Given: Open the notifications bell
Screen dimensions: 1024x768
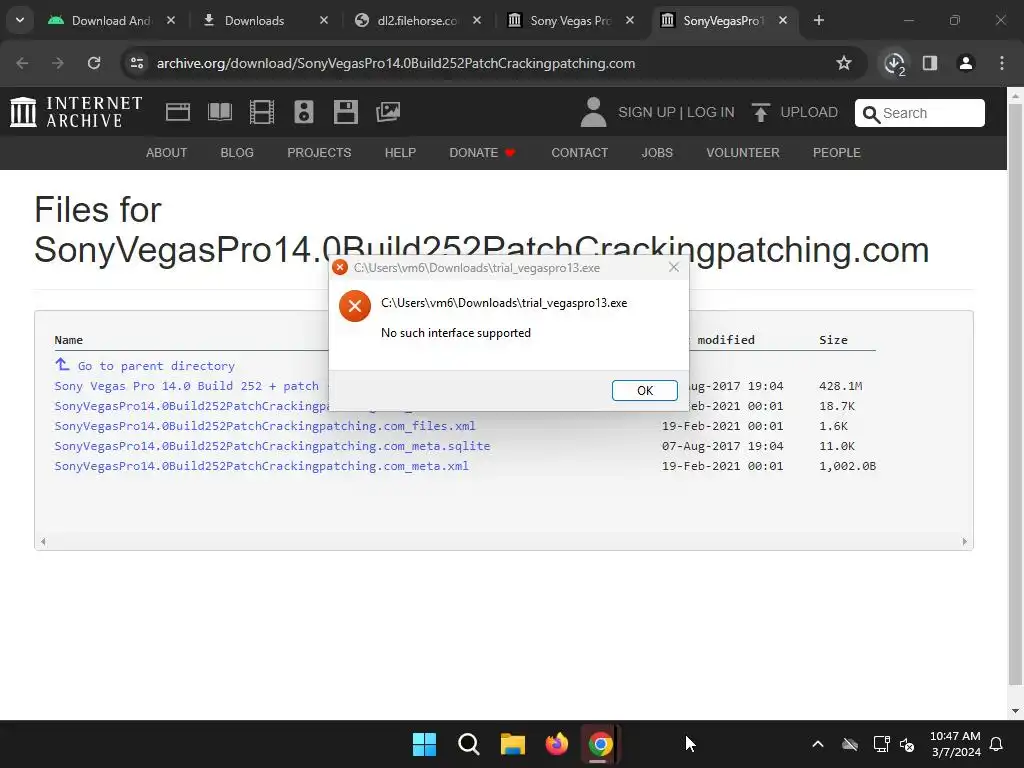Looking at the screenshot, I should click(997, 744).
